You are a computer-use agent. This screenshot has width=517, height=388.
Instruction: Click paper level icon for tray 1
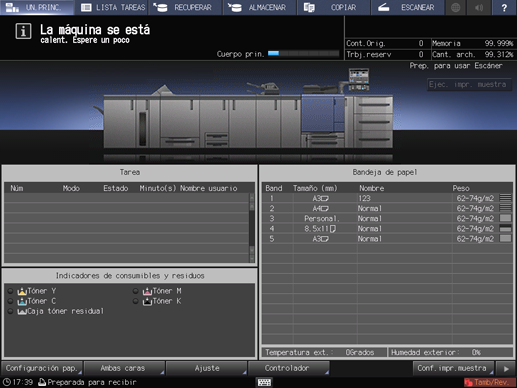(x=506, y=198)
